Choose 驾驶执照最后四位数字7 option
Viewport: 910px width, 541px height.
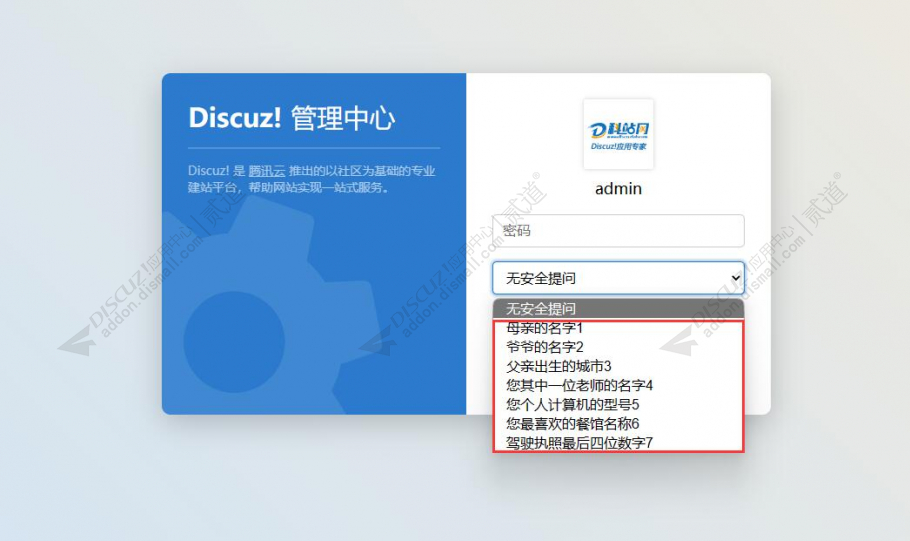(618, 443)
